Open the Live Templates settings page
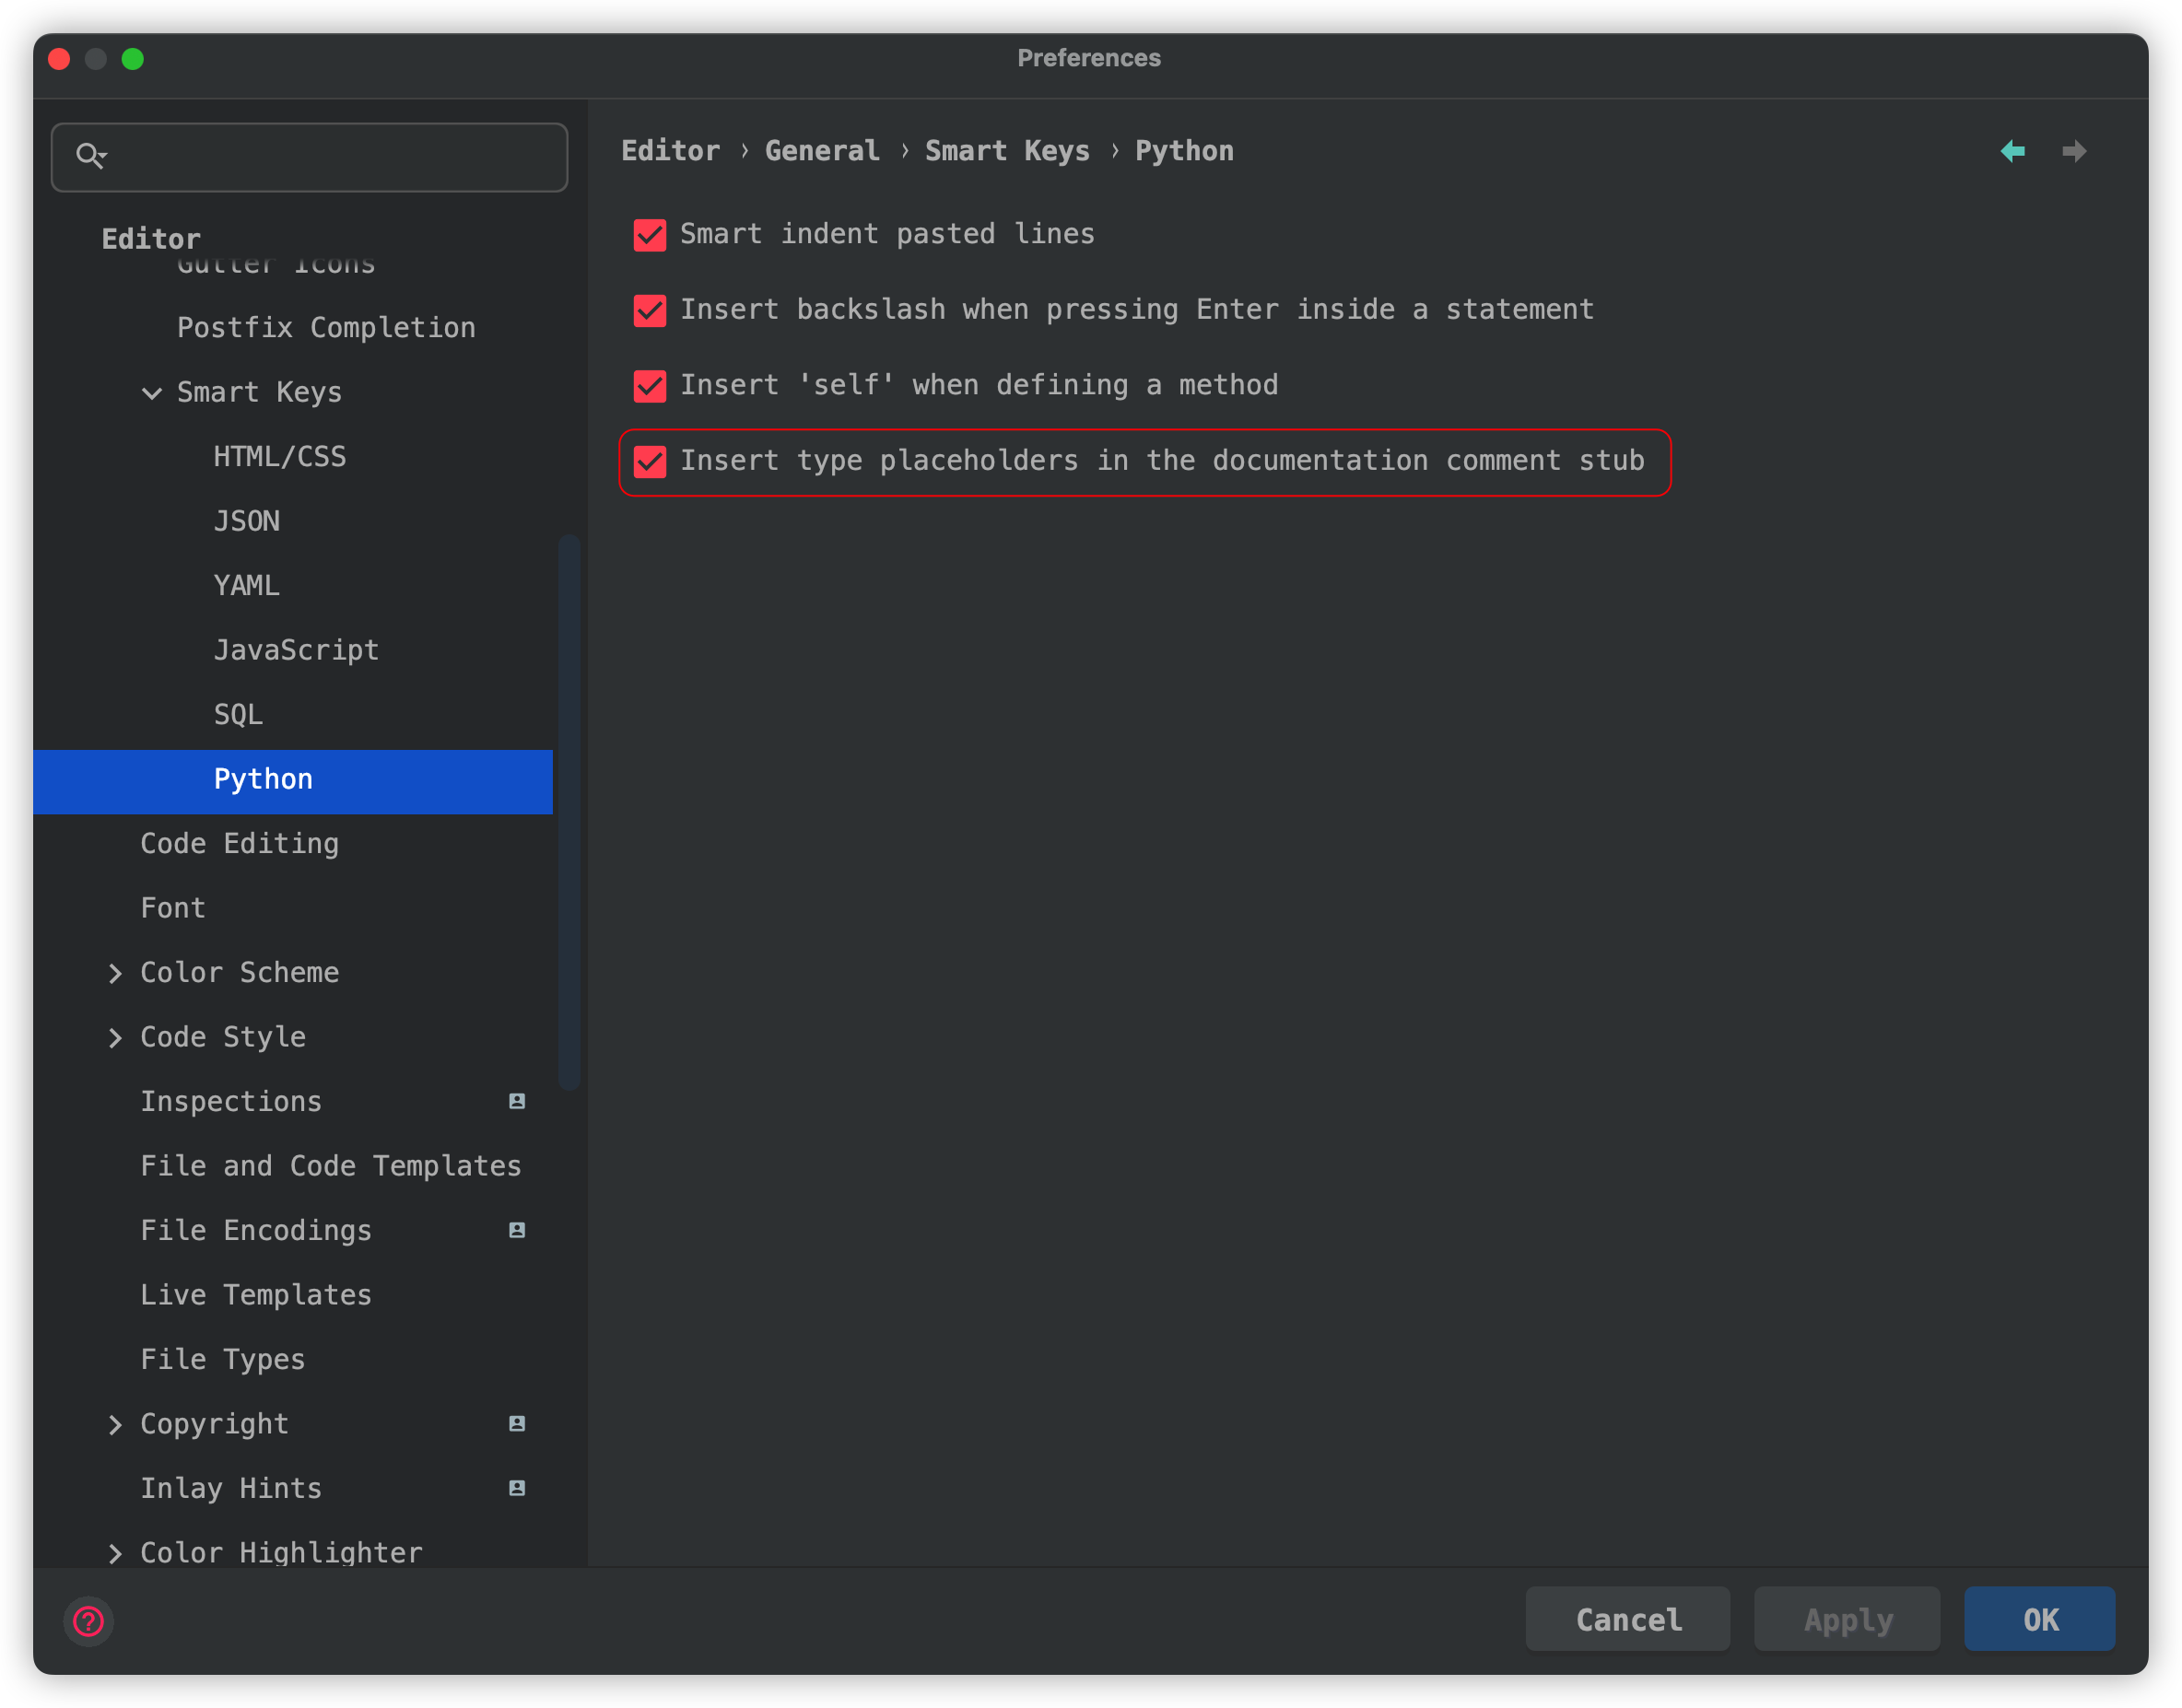 pos(256,1295)
